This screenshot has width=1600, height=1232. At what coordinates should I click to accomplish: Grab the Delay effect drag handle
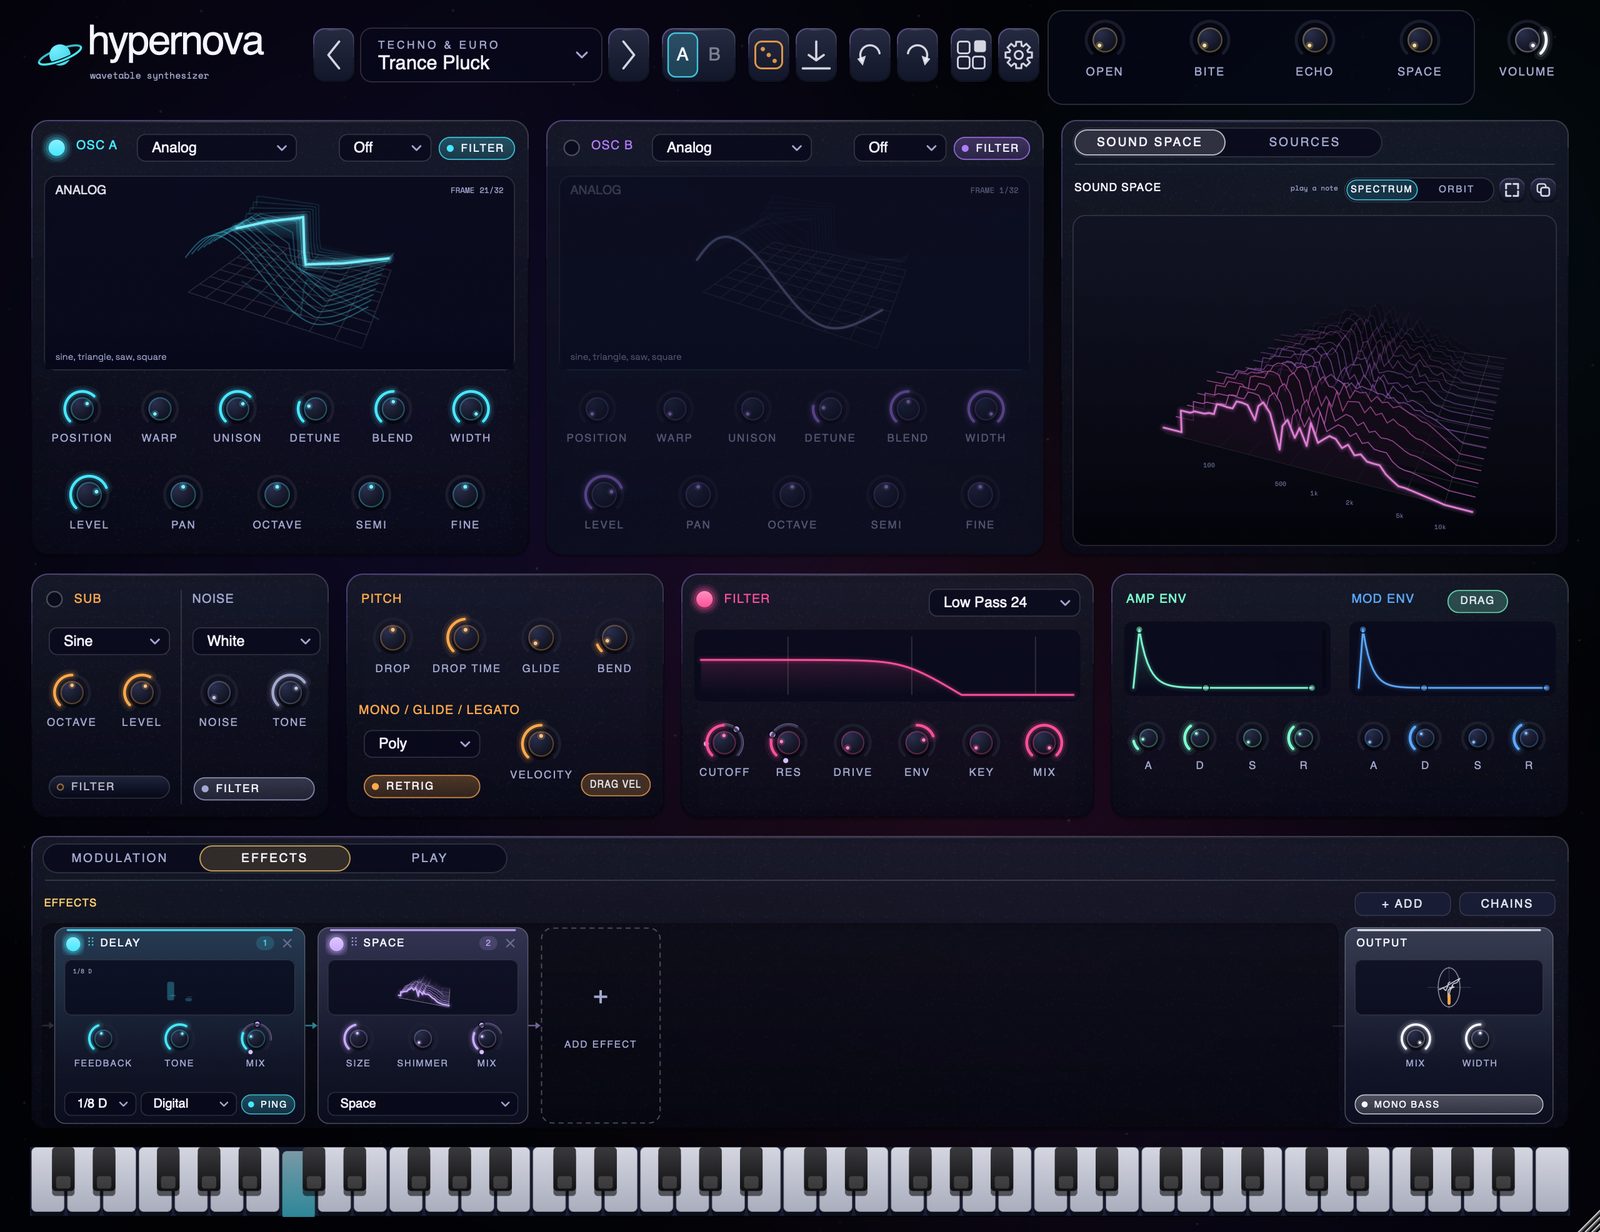point(91,942)
